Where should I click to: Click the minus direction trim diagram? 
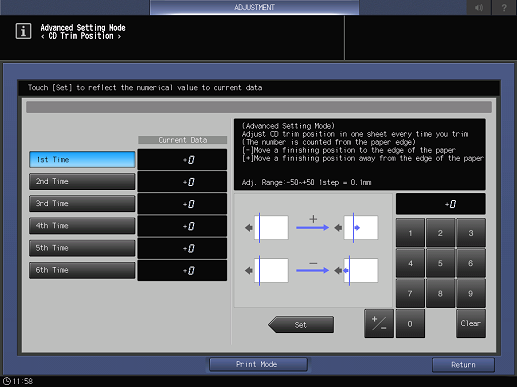click(313, 270)
